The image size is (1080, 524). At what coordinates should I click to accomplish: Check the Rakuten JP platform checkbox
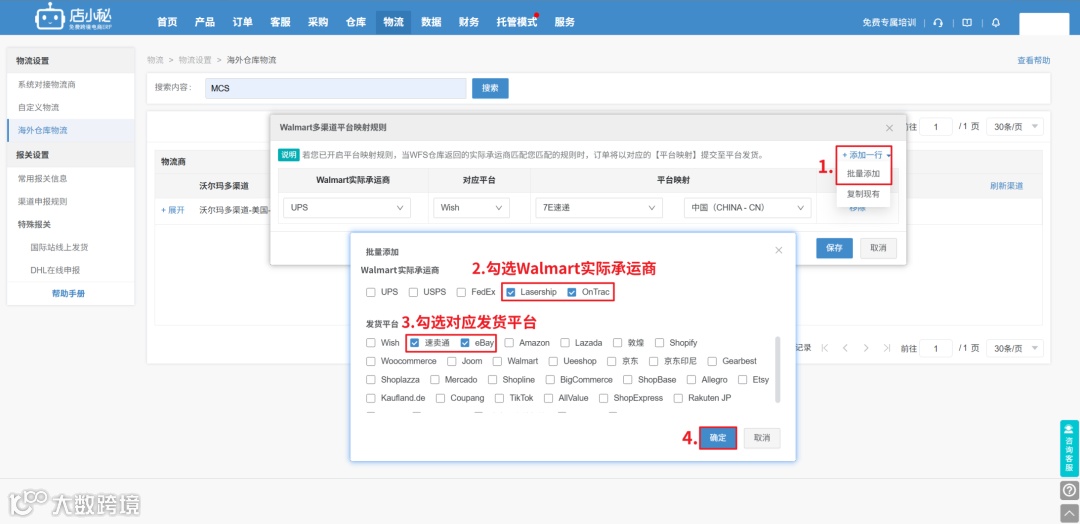[x=678, y=398]
